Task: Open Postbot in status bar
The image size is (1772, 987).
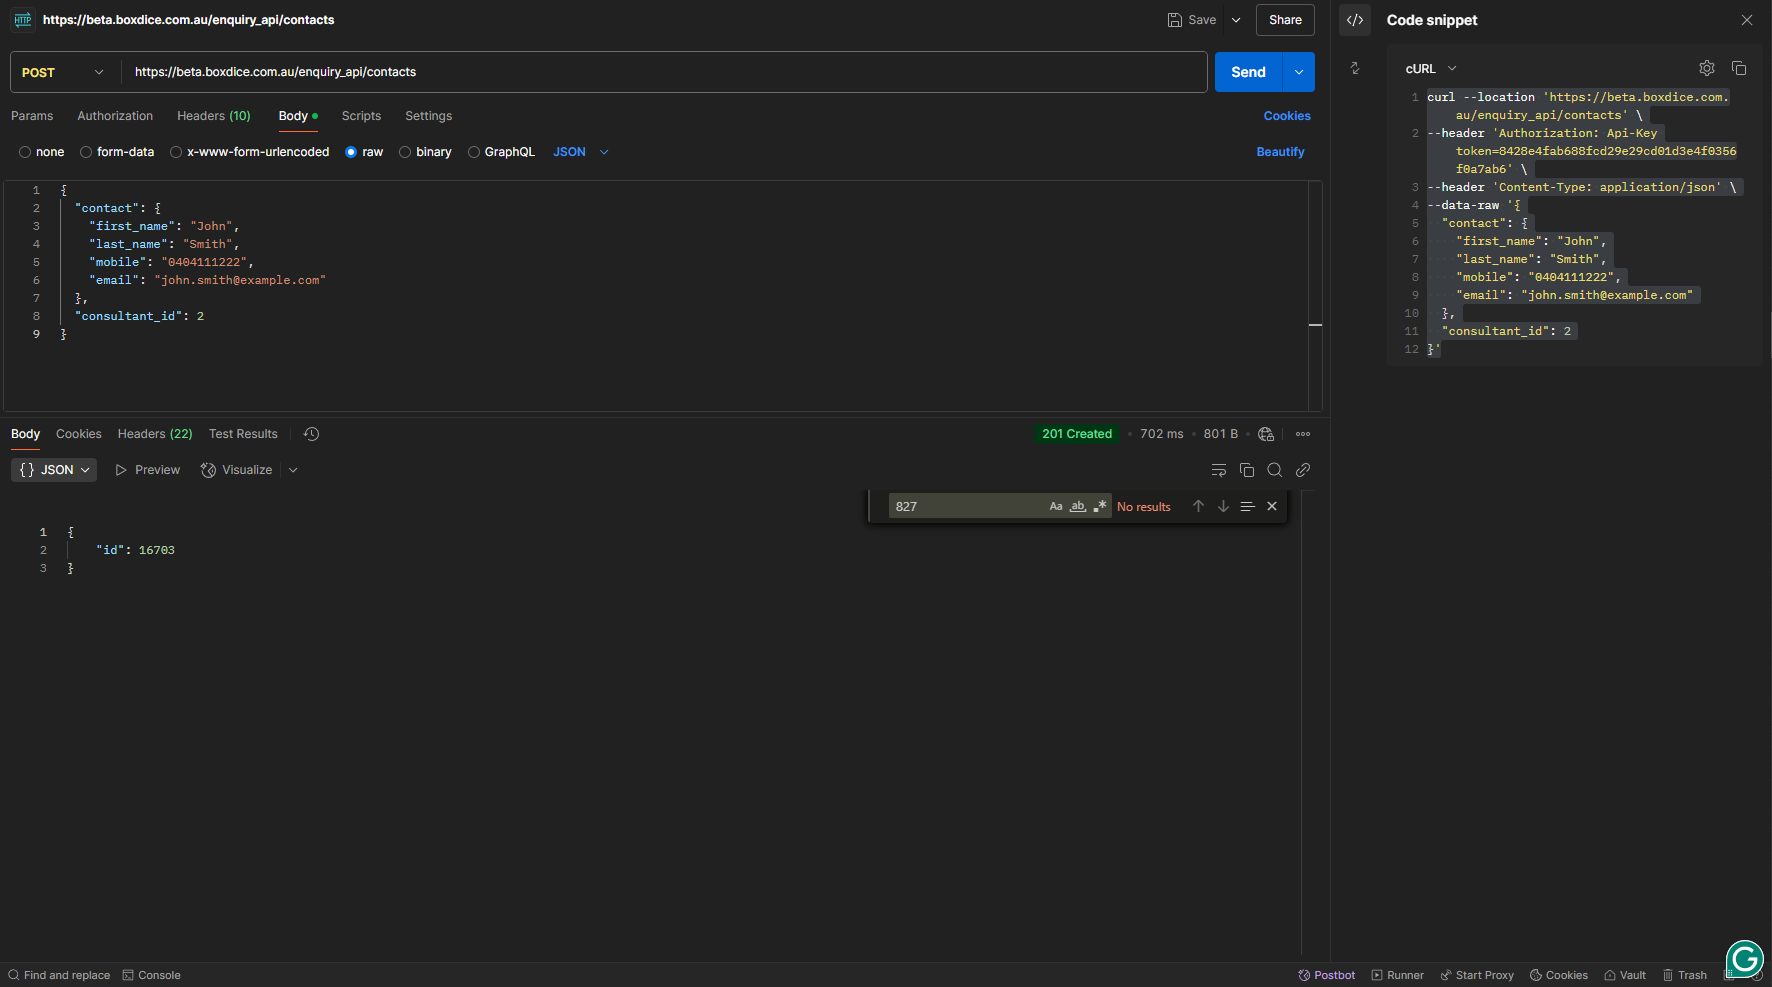Action: 1327,975
